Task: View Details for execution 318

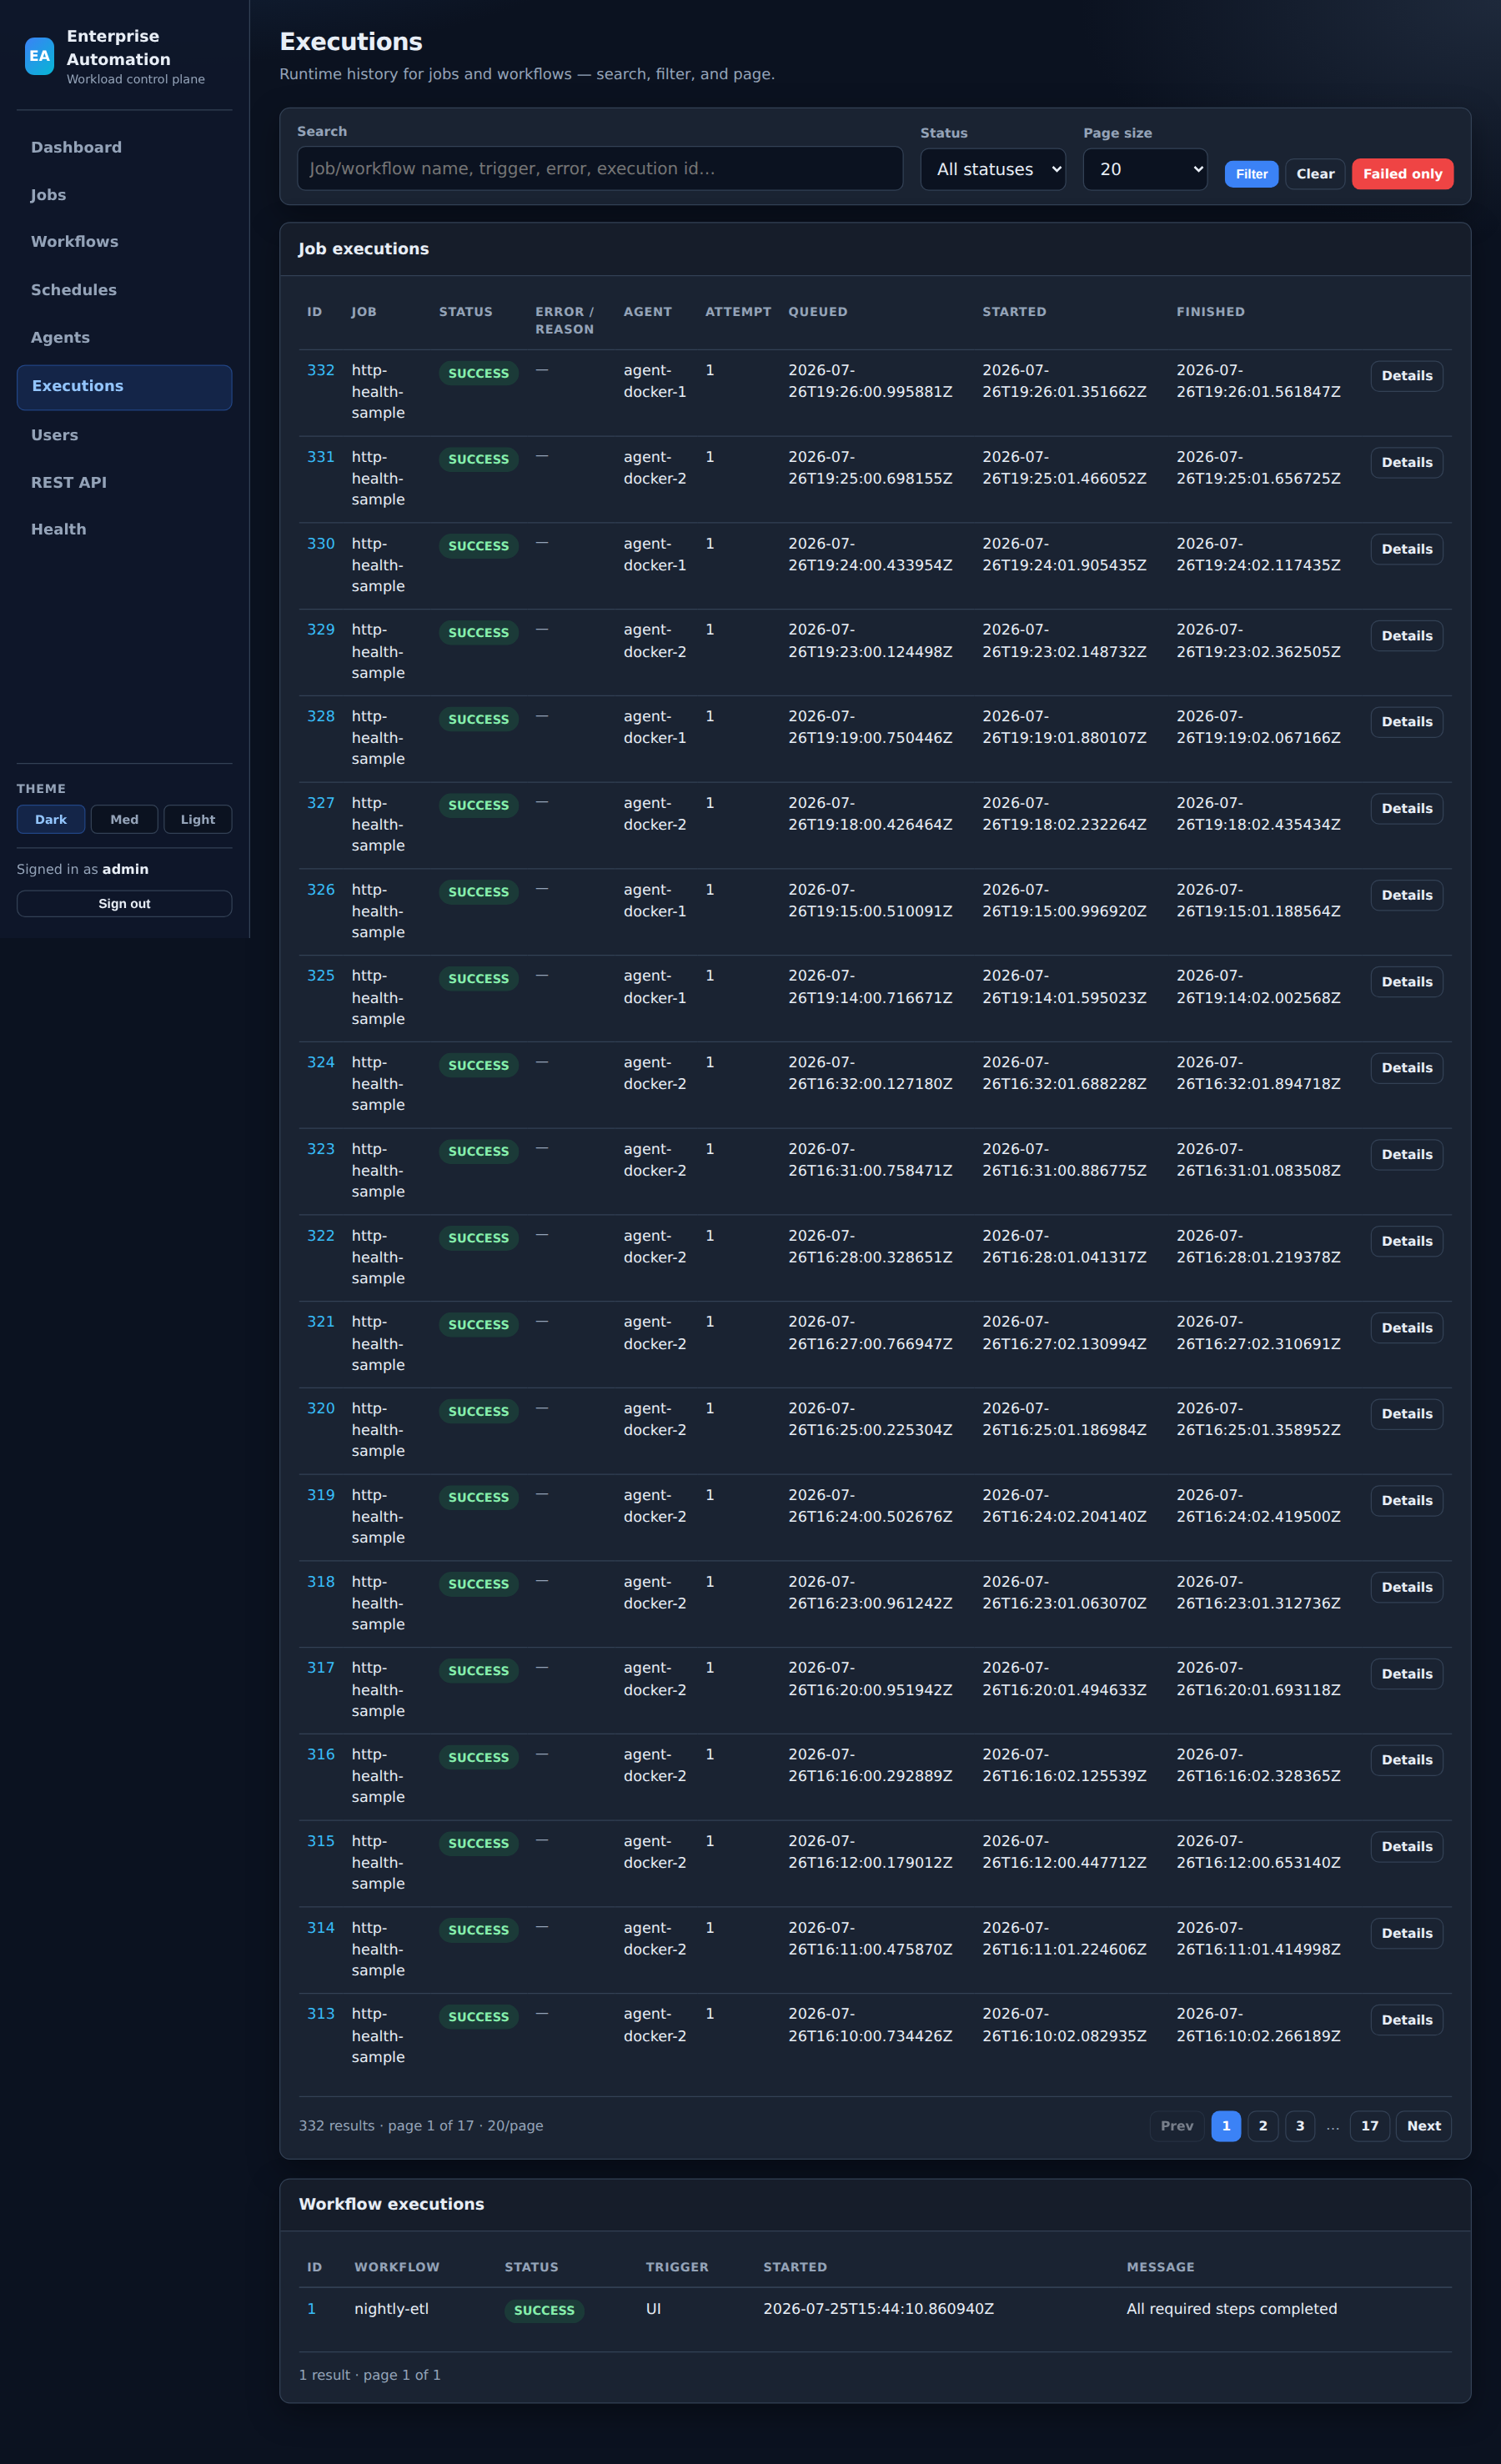Action: (1406, 1587)
